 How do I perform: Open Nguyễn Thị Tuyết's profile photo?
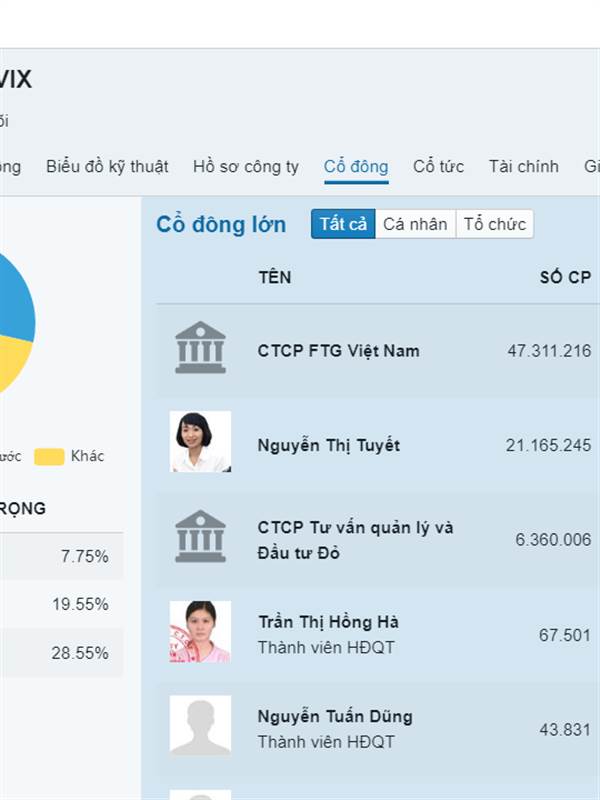point(200,441)
